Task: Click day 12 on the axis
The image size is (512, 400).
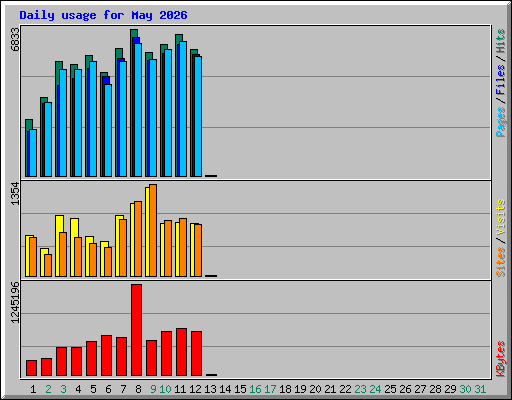Action: 195,389
